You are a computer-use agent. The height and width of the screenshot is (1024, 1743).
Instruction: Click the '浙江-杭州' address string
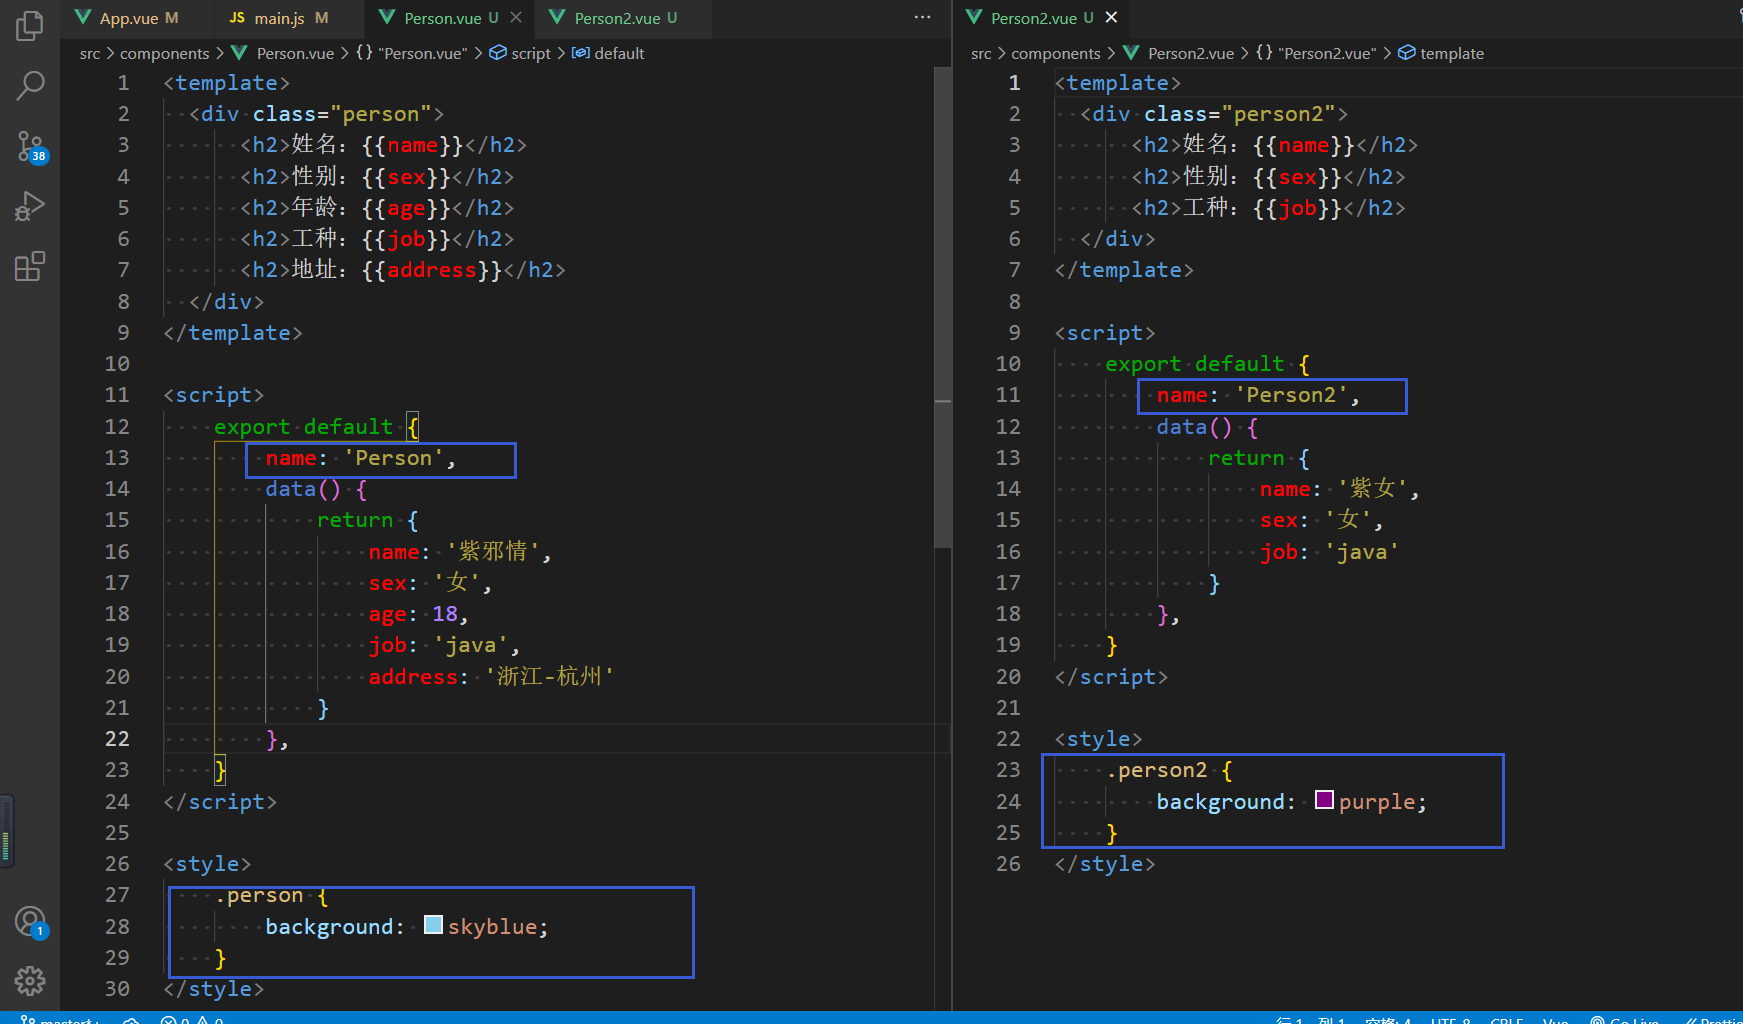[550, 677]
